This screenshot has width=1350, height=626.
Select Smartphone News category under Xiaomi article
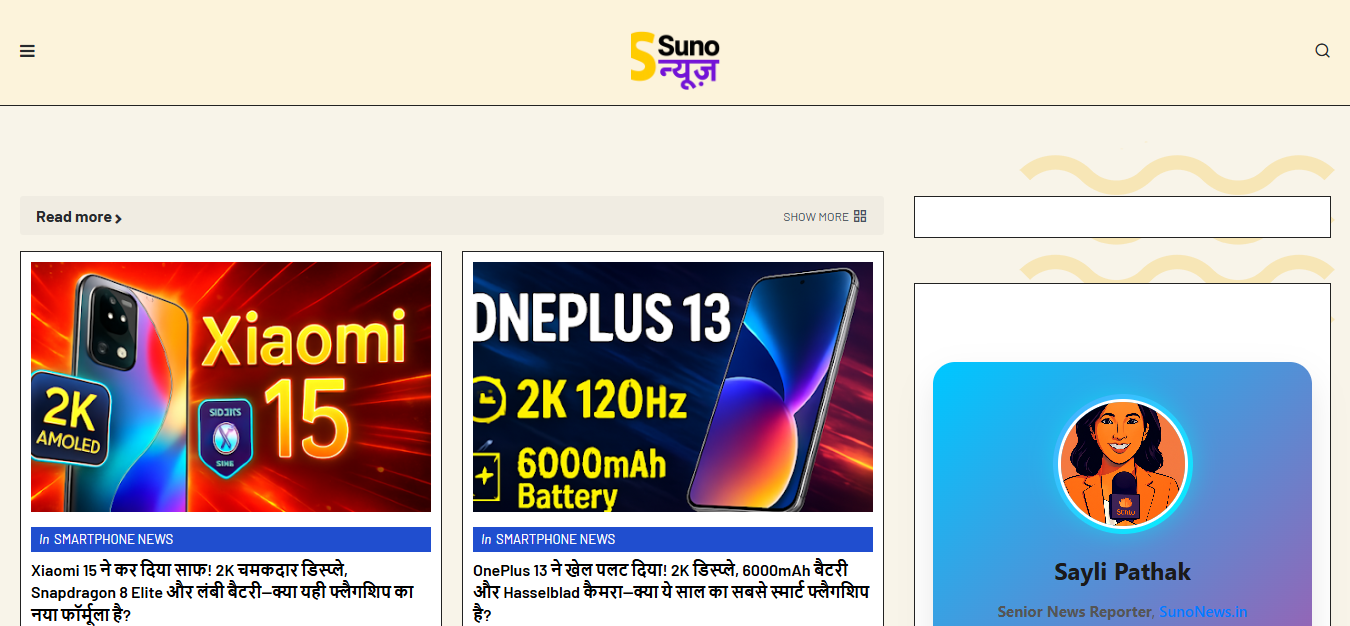113,539
